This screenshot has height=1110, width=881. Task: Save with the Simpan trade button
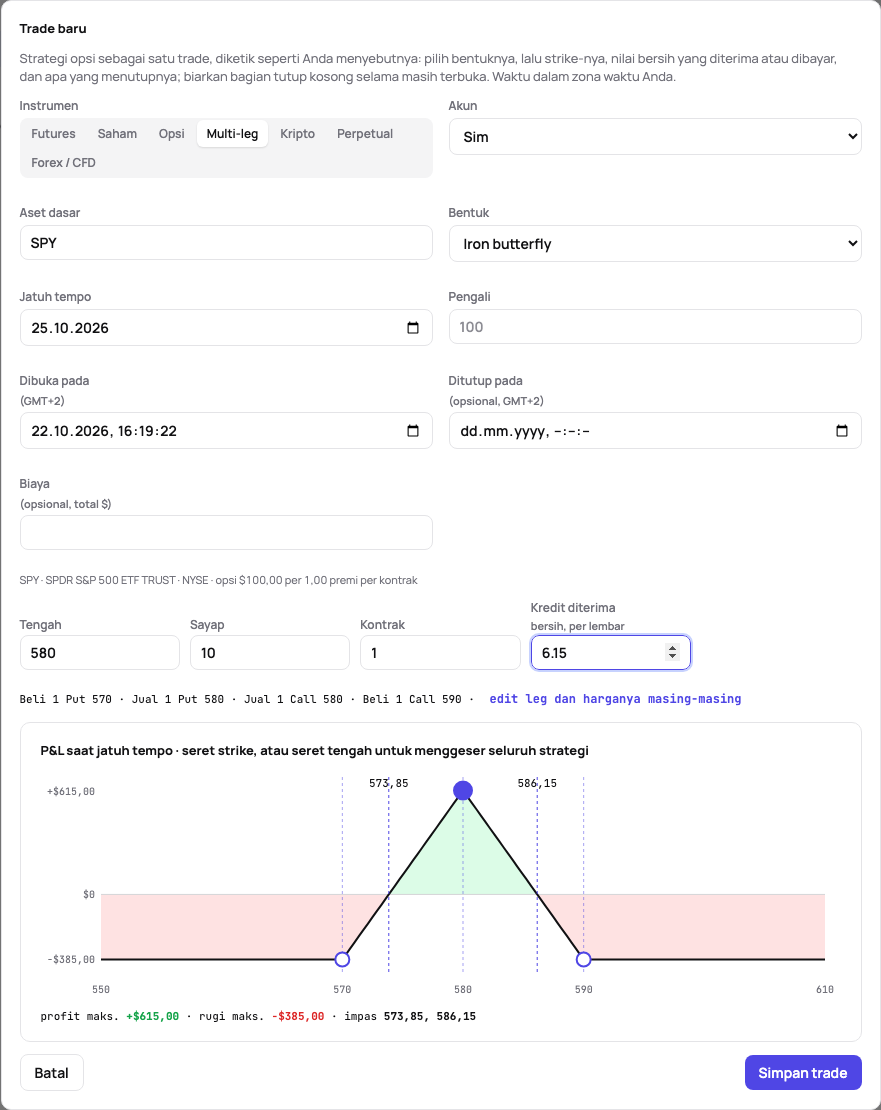pos(803,1072)
